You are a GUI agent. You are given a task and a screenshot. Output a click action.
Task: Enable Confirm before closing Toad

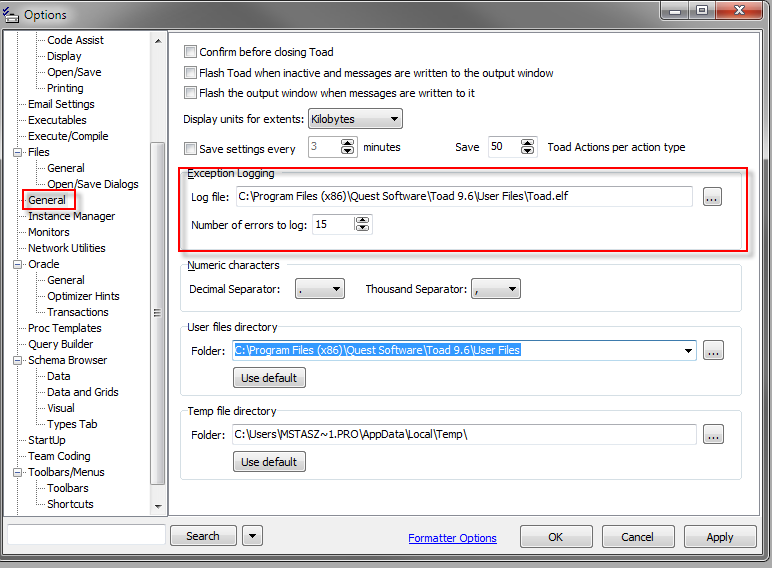click(190, 52)
